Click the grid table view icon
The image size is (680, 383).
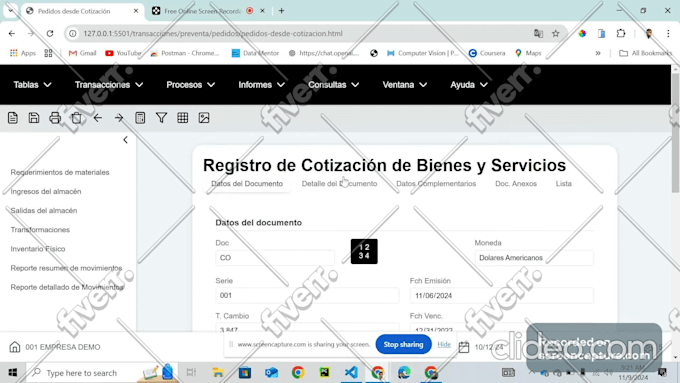(183, 118)
